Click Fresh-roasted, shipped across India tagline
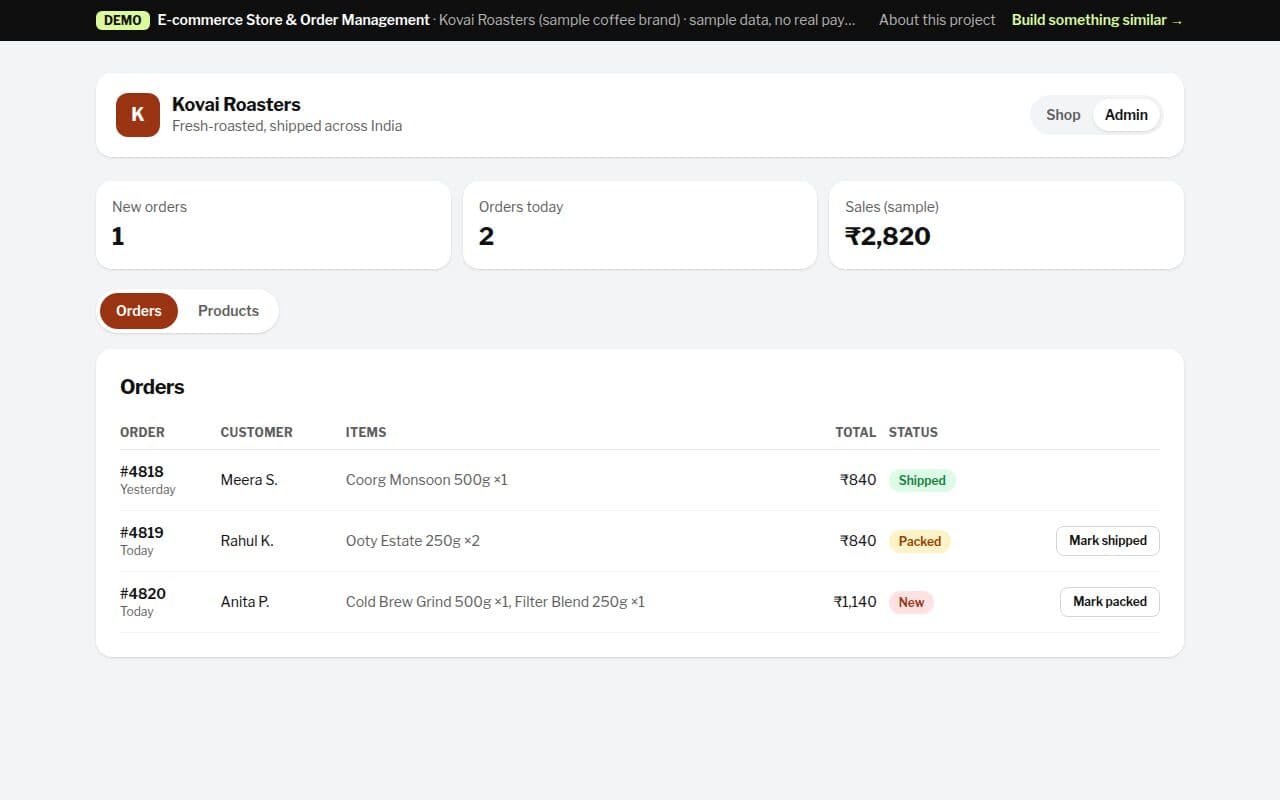The height and width of the screenshot is (800, 1280). [x=287, y=126]
